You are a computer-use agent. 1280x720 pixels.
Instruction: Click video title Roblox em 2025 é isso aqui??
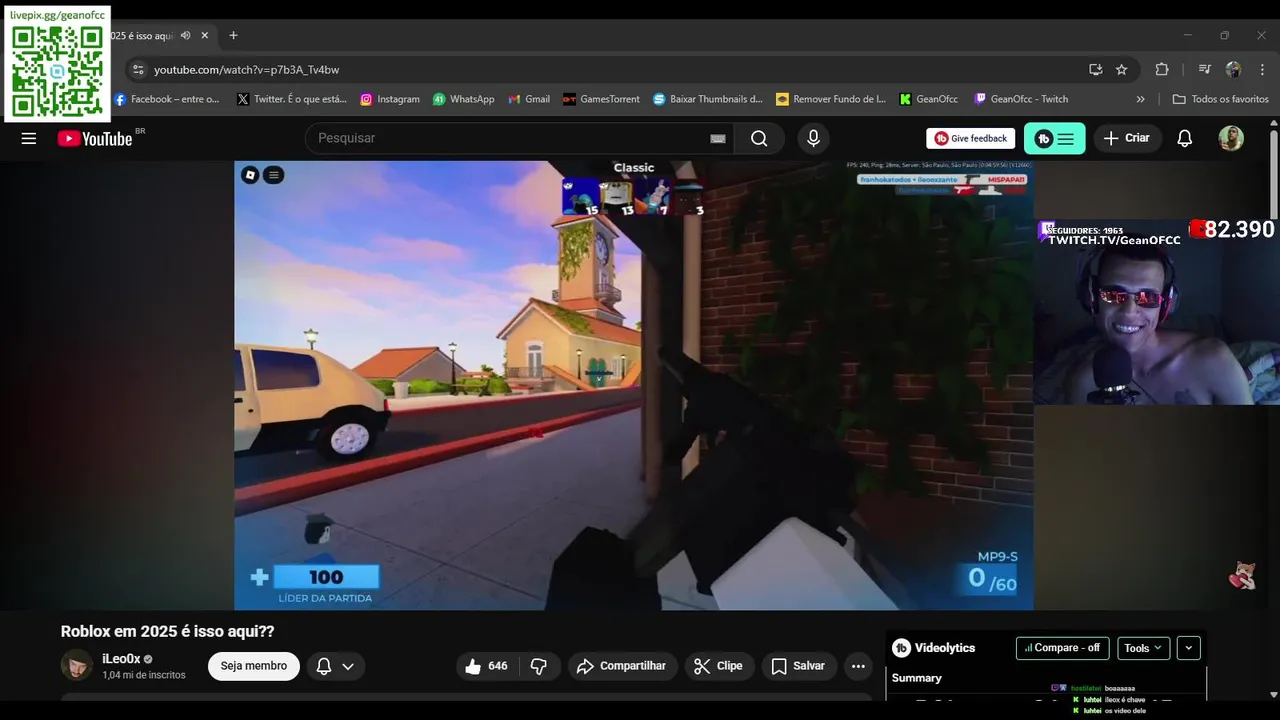pyautogui.click(x=167, y=631)
